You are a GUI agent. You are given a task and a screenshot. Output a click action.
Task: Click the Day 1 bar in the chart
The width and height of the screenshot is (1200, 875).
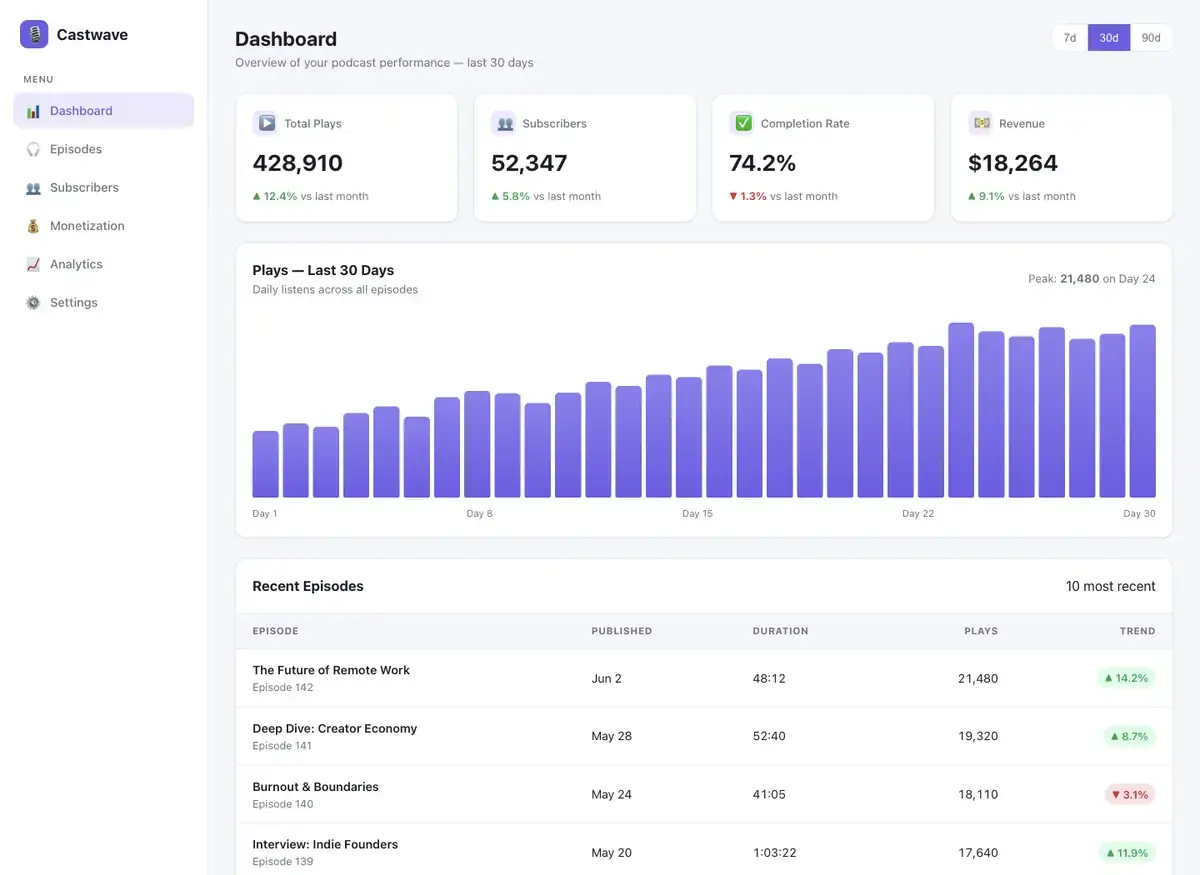pos(266,464)
